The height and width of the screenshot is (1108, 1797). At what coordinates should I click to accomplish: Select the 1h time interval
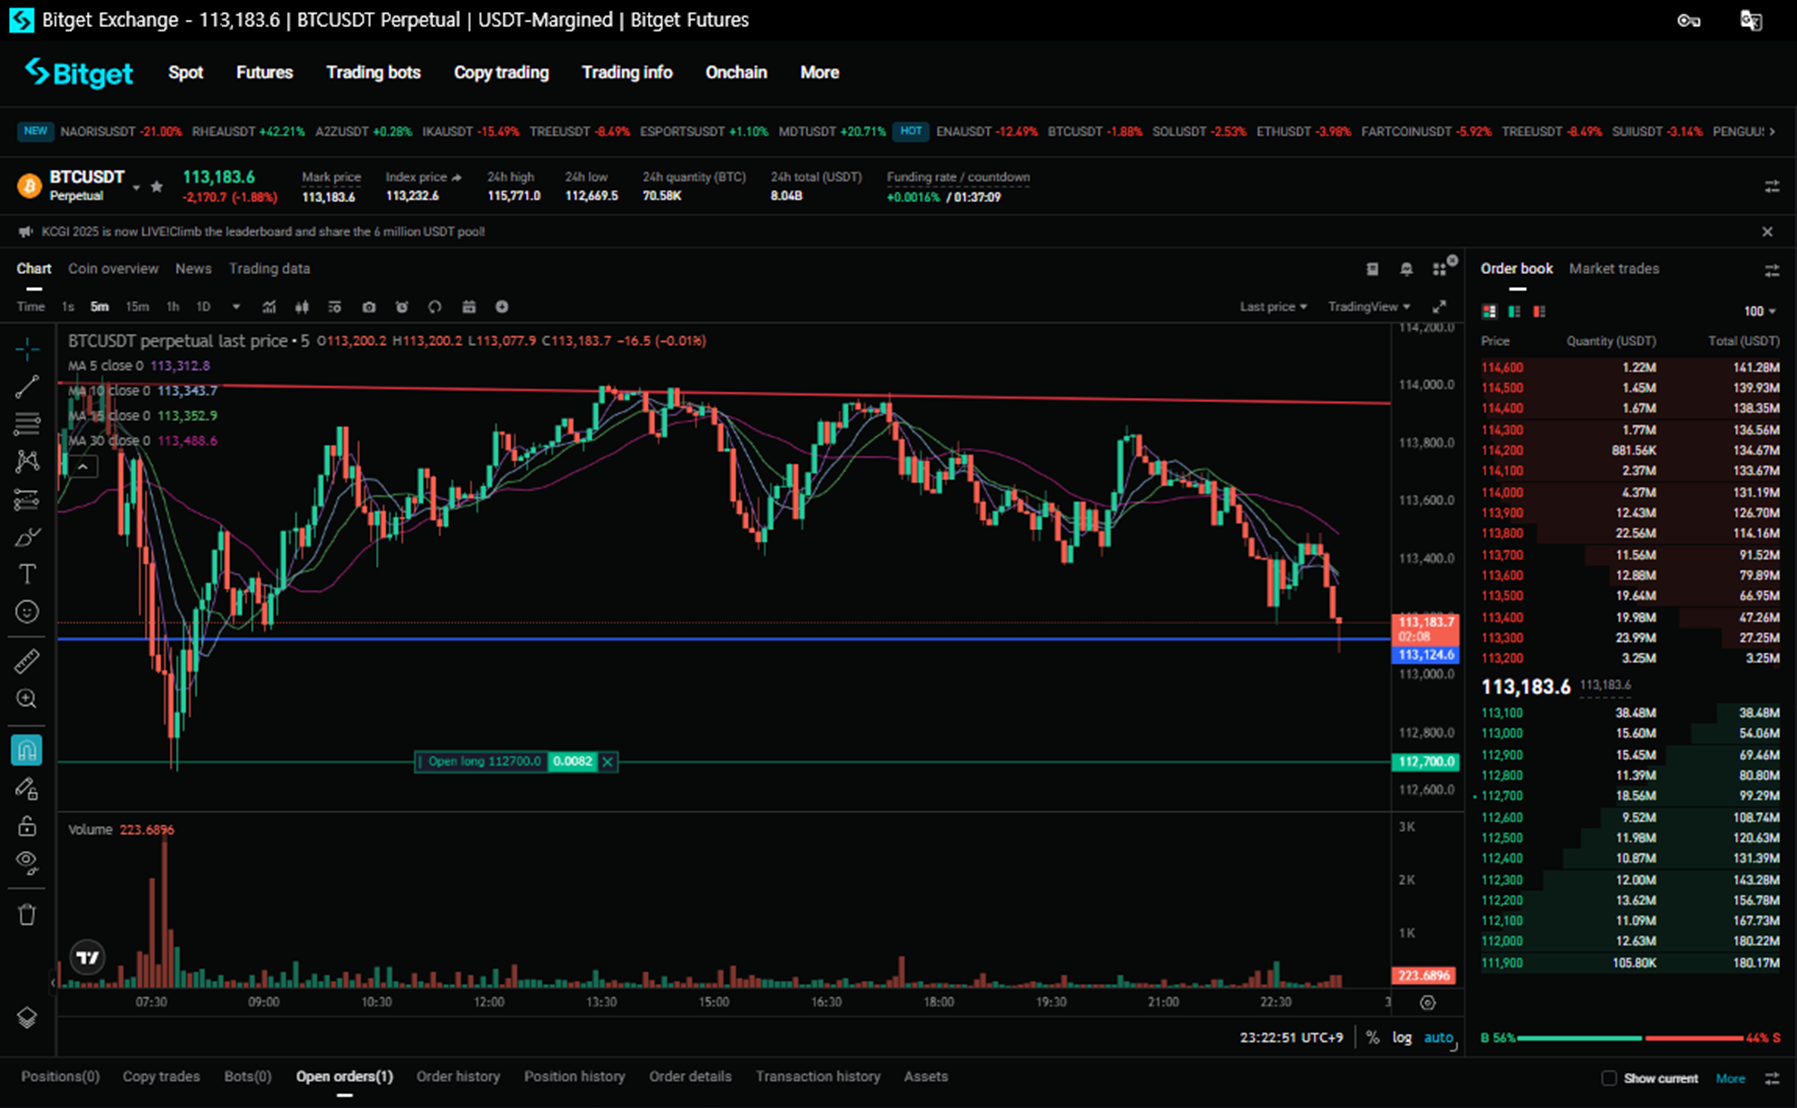tap(172, 307)
